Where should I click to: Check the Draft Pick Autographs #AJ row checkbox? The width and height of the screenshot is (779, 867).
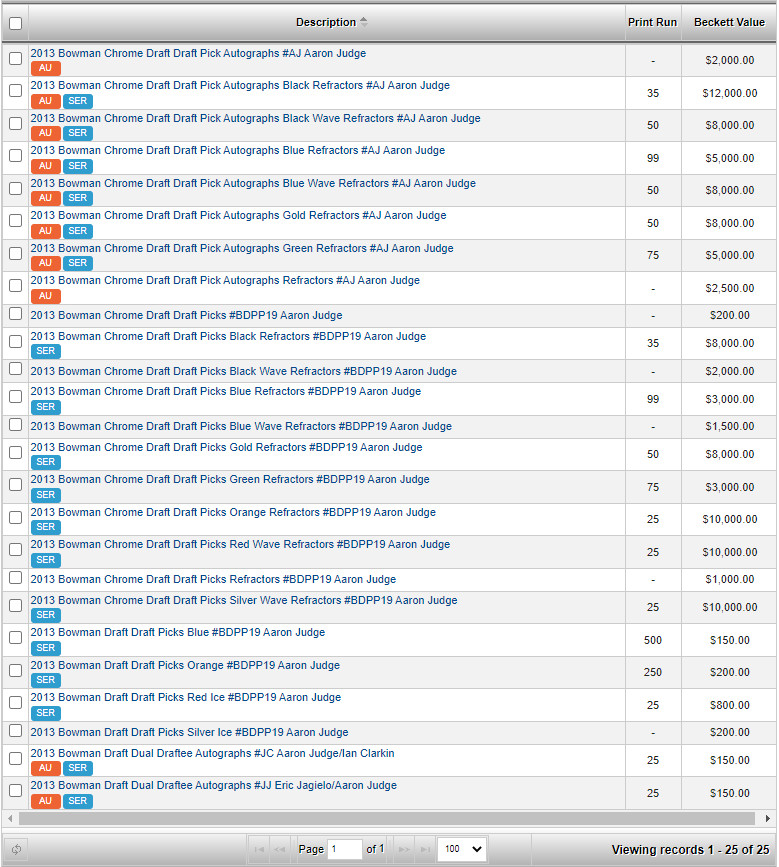point(15,58)
